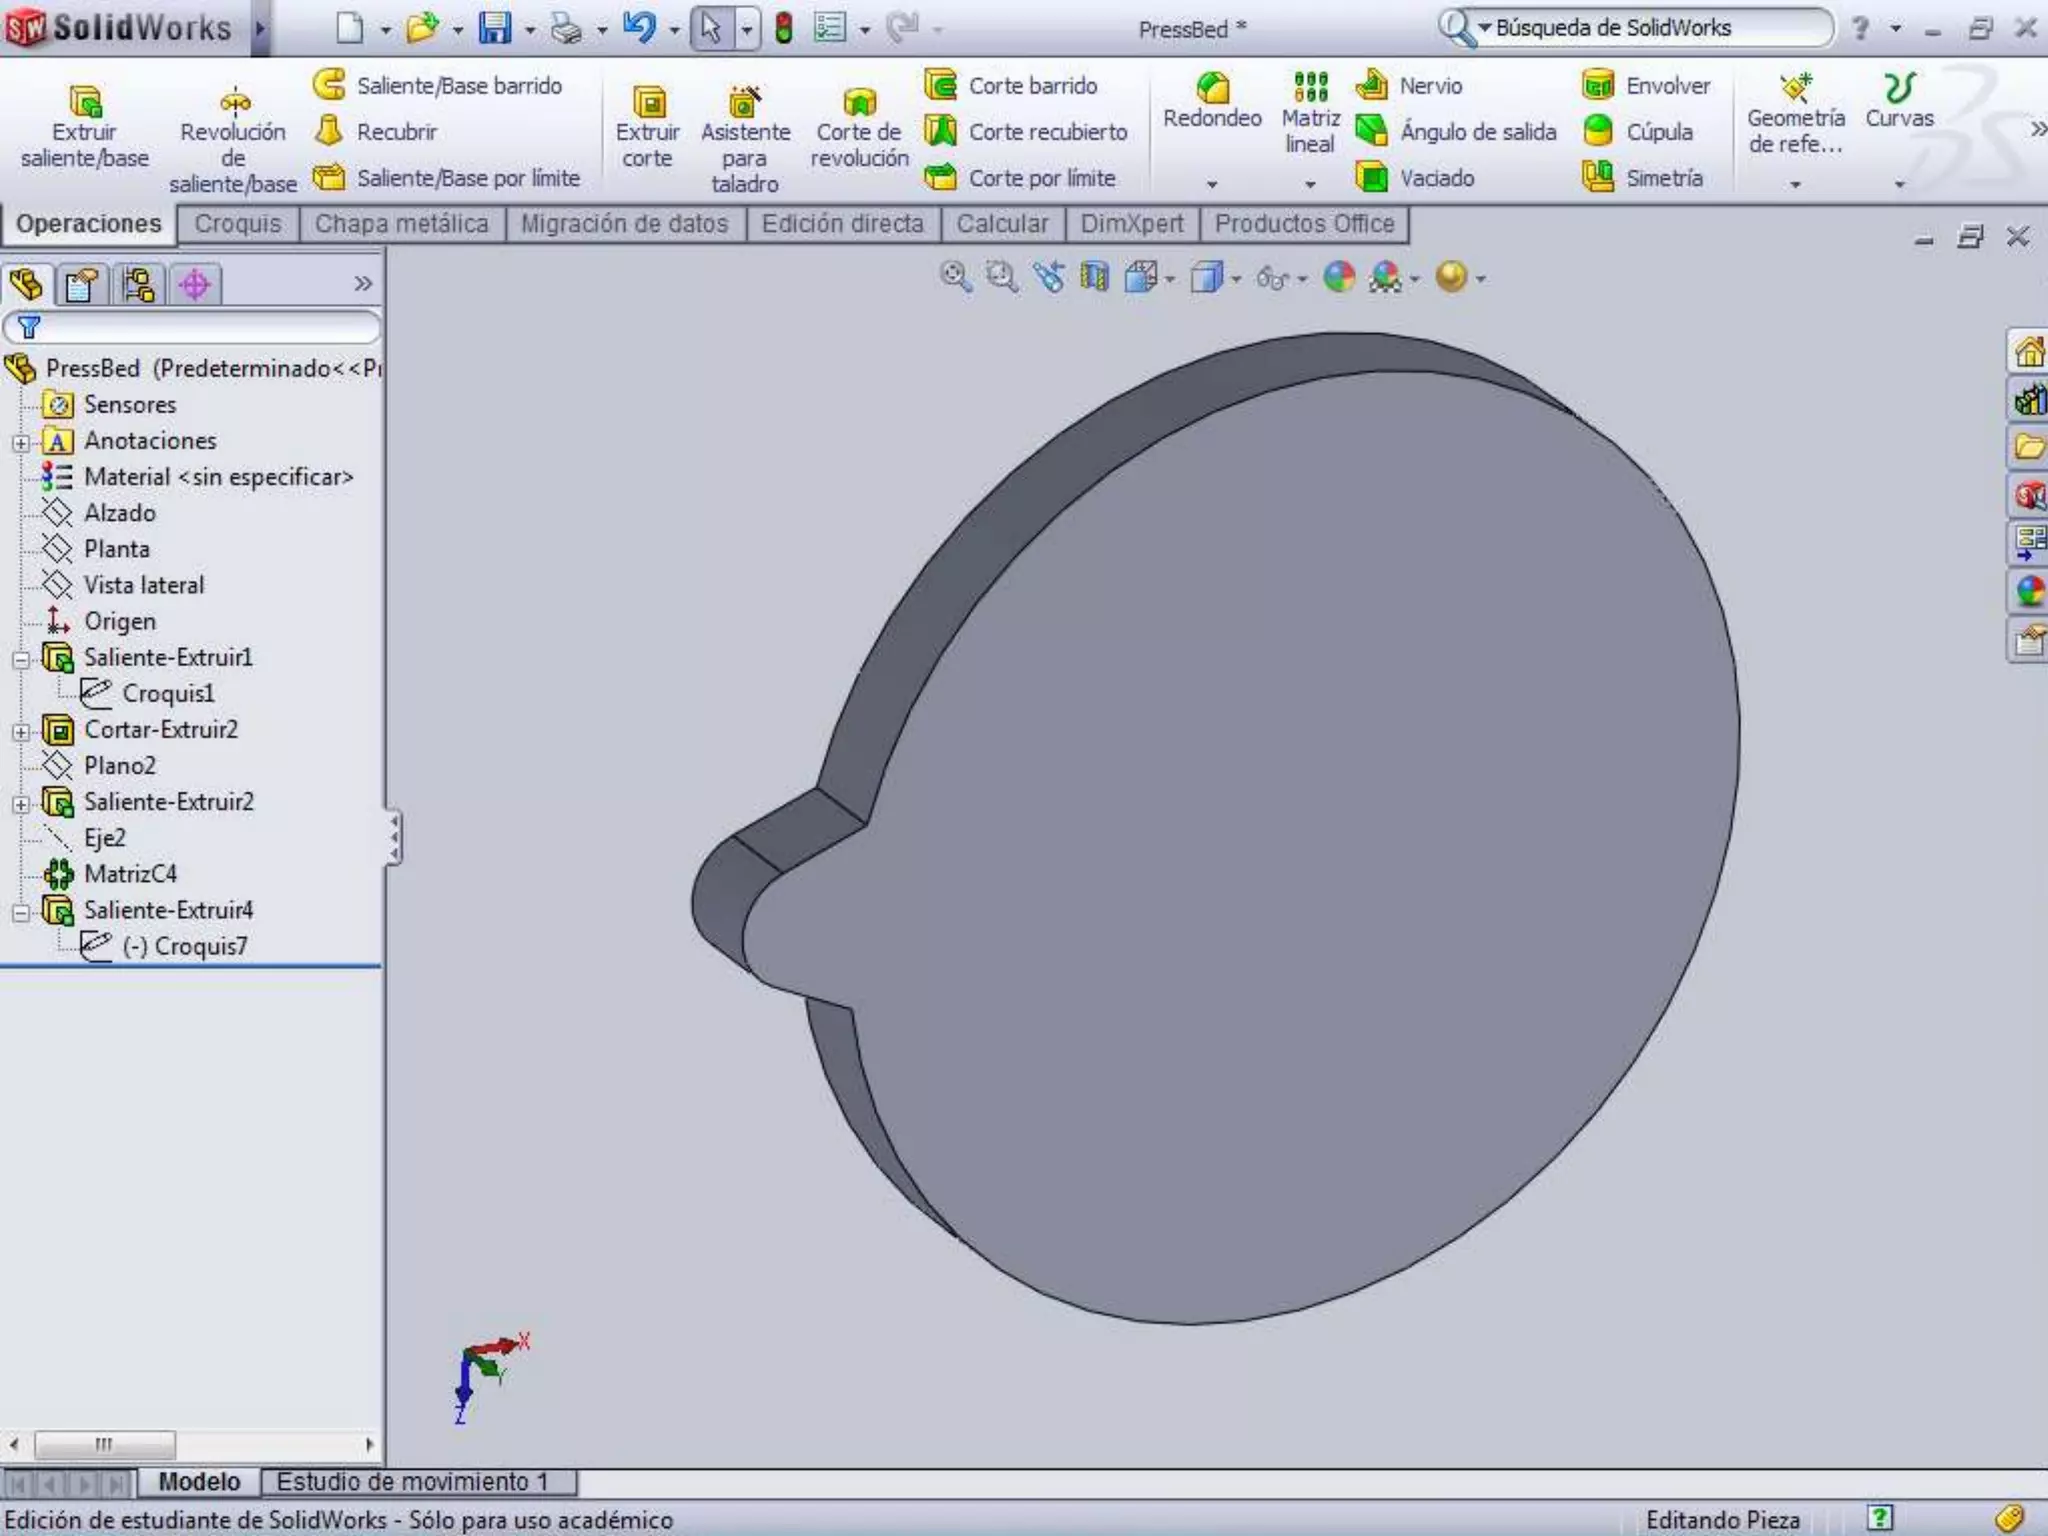The width and height of the screenshot is (2048, 1536).
Task: Open the Chapa metálica tab
Action: pos(401,224)
